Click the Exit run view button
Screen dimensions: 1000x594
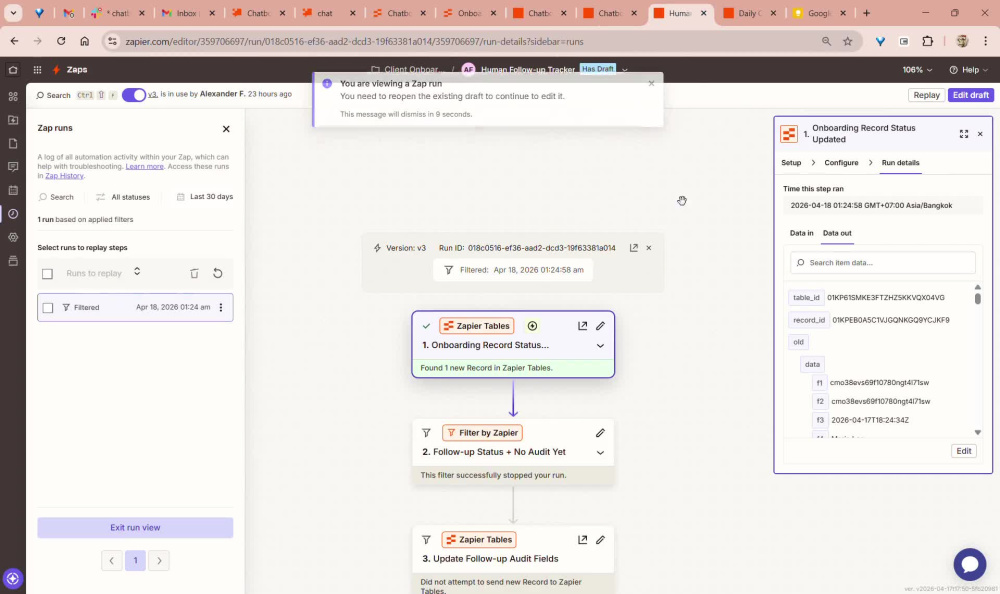pyautogui.click(x=135, y=528)
